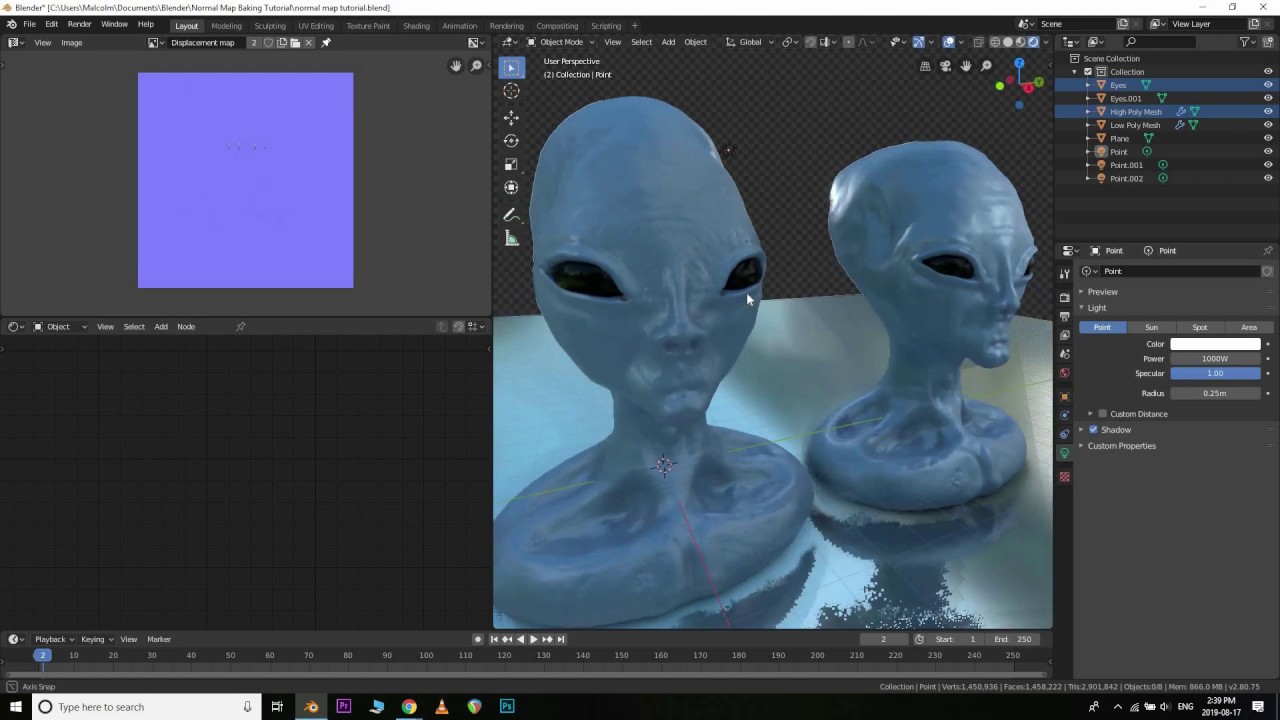This screenshot has height=720, width=1280.
Task: Jump to the timeline end frame
Action: coord(560,639)
